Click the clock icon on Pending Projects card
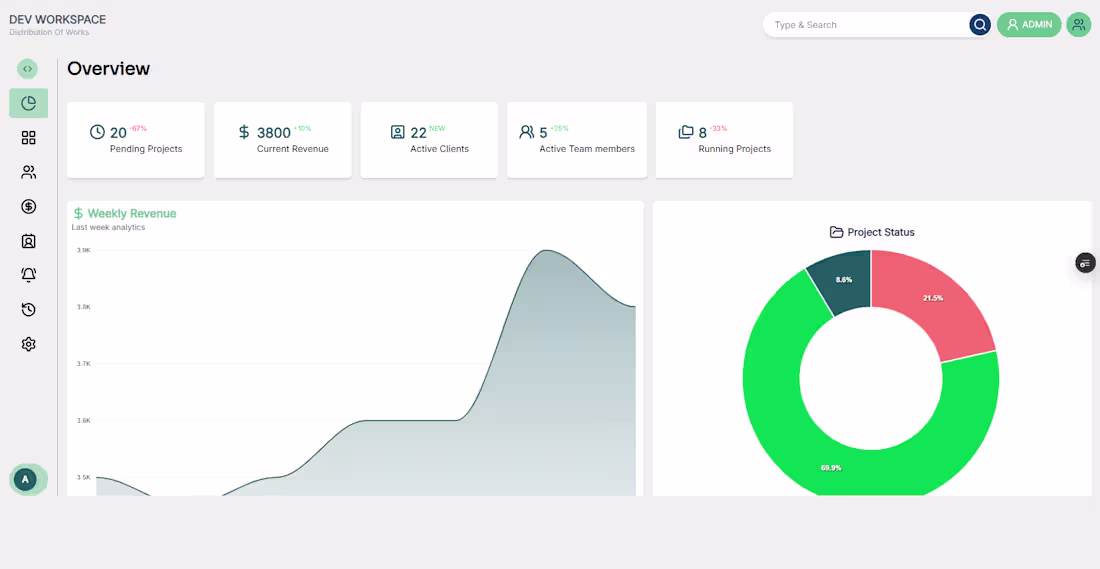Screen dimensions: 1100x569 point(98,132)
